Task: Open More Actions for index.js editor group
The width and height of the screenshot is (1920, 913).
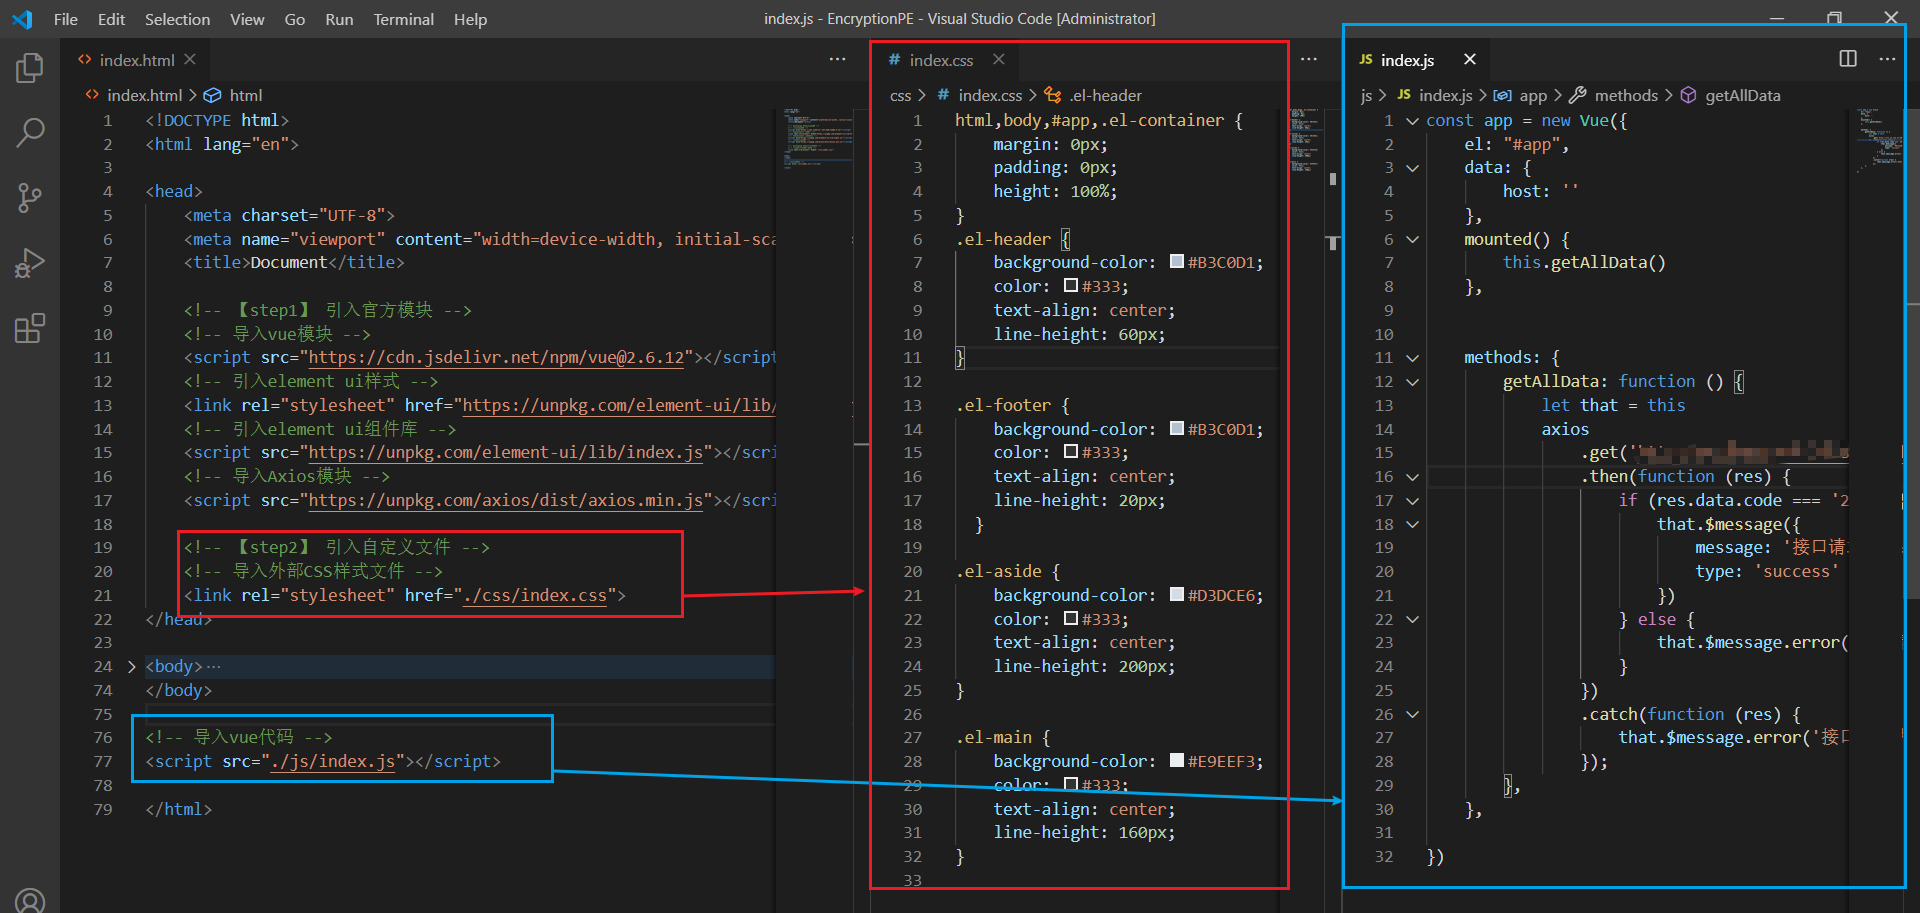Action: [1887, 60]
